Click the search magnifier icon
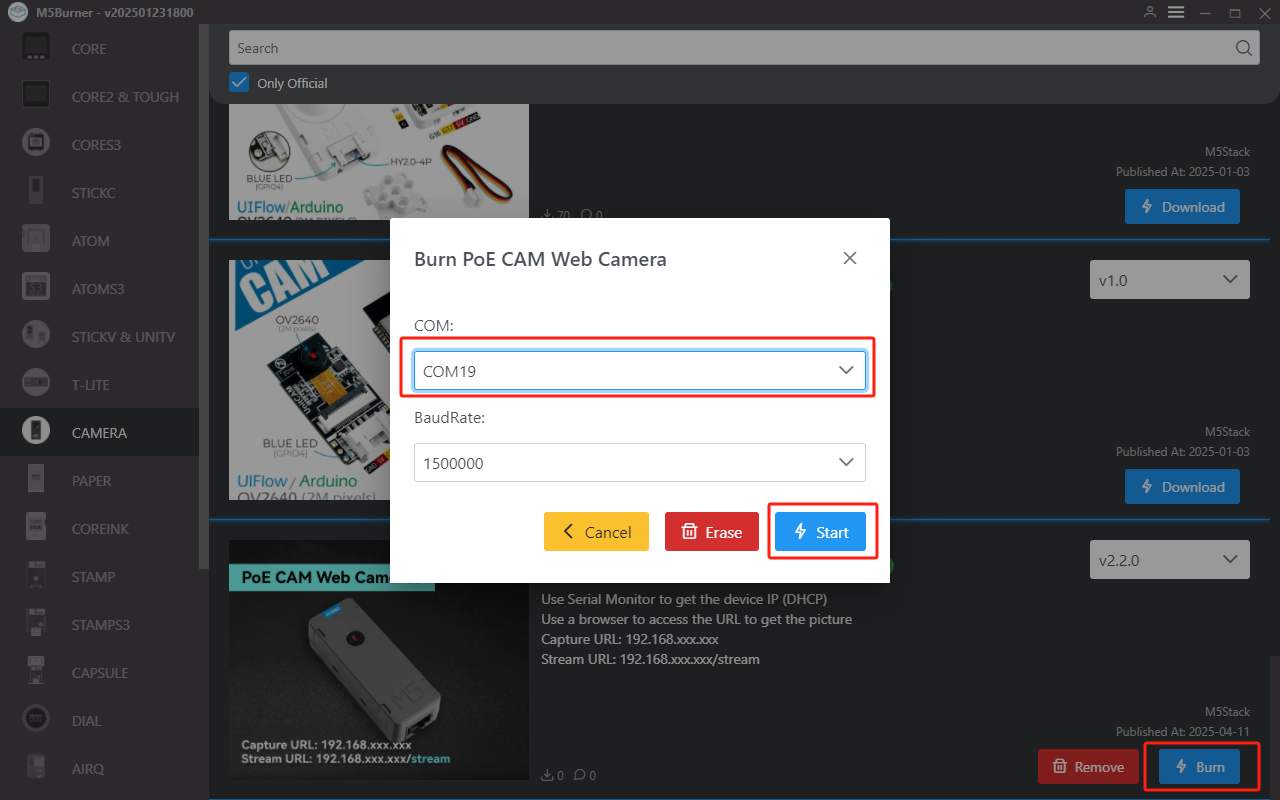Screen dimensions: 1280x800 click(1244, 48)
